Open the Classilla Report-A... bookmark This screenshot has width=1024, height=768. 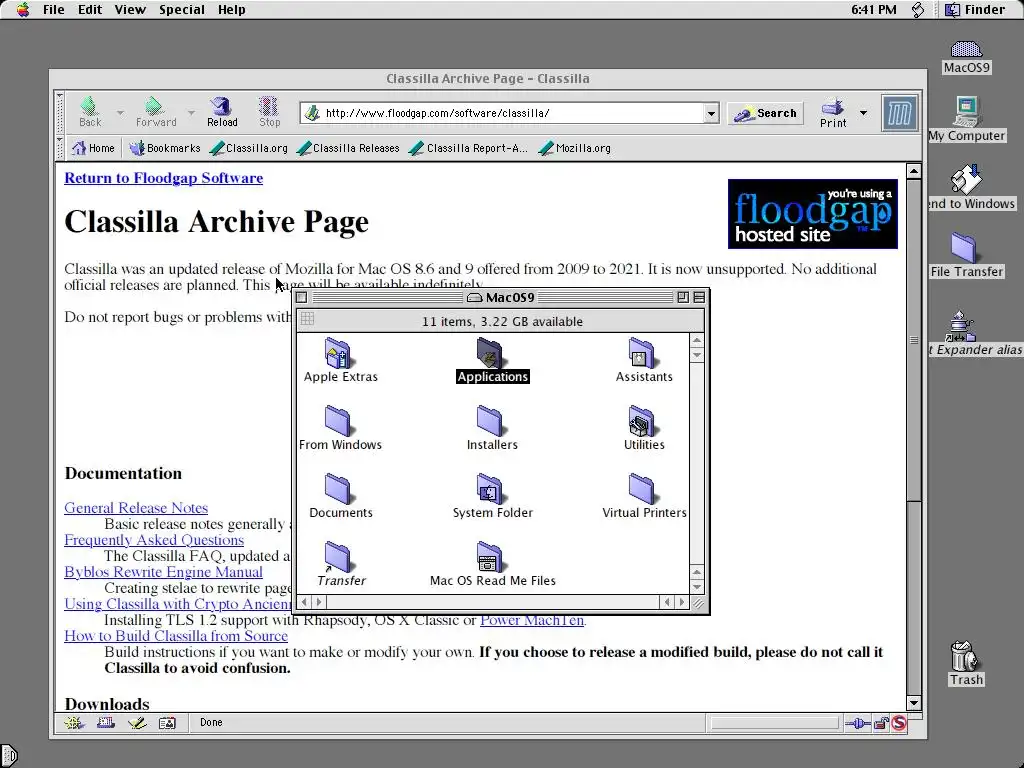(x=468, y=148)
